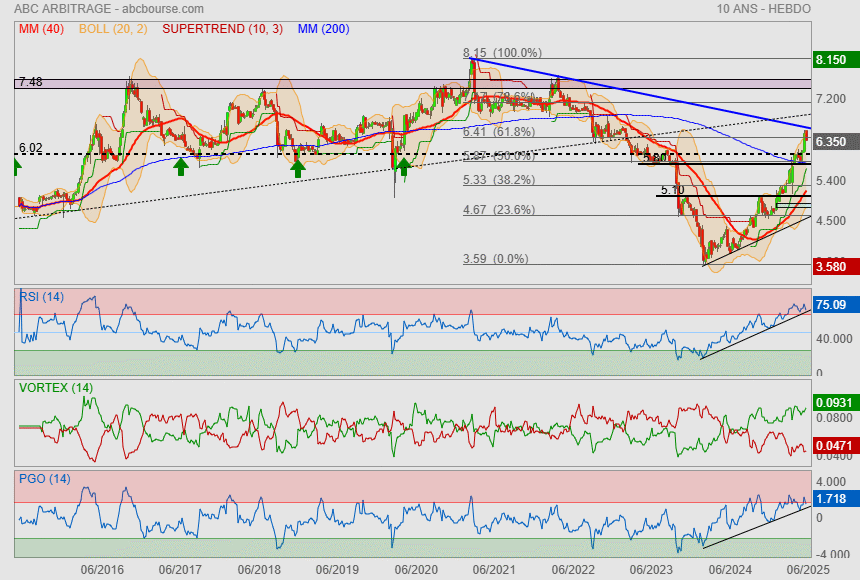Select the MM (200) legend label
Image resolution: width=860 pixels, height=580 pixels.
323,29
